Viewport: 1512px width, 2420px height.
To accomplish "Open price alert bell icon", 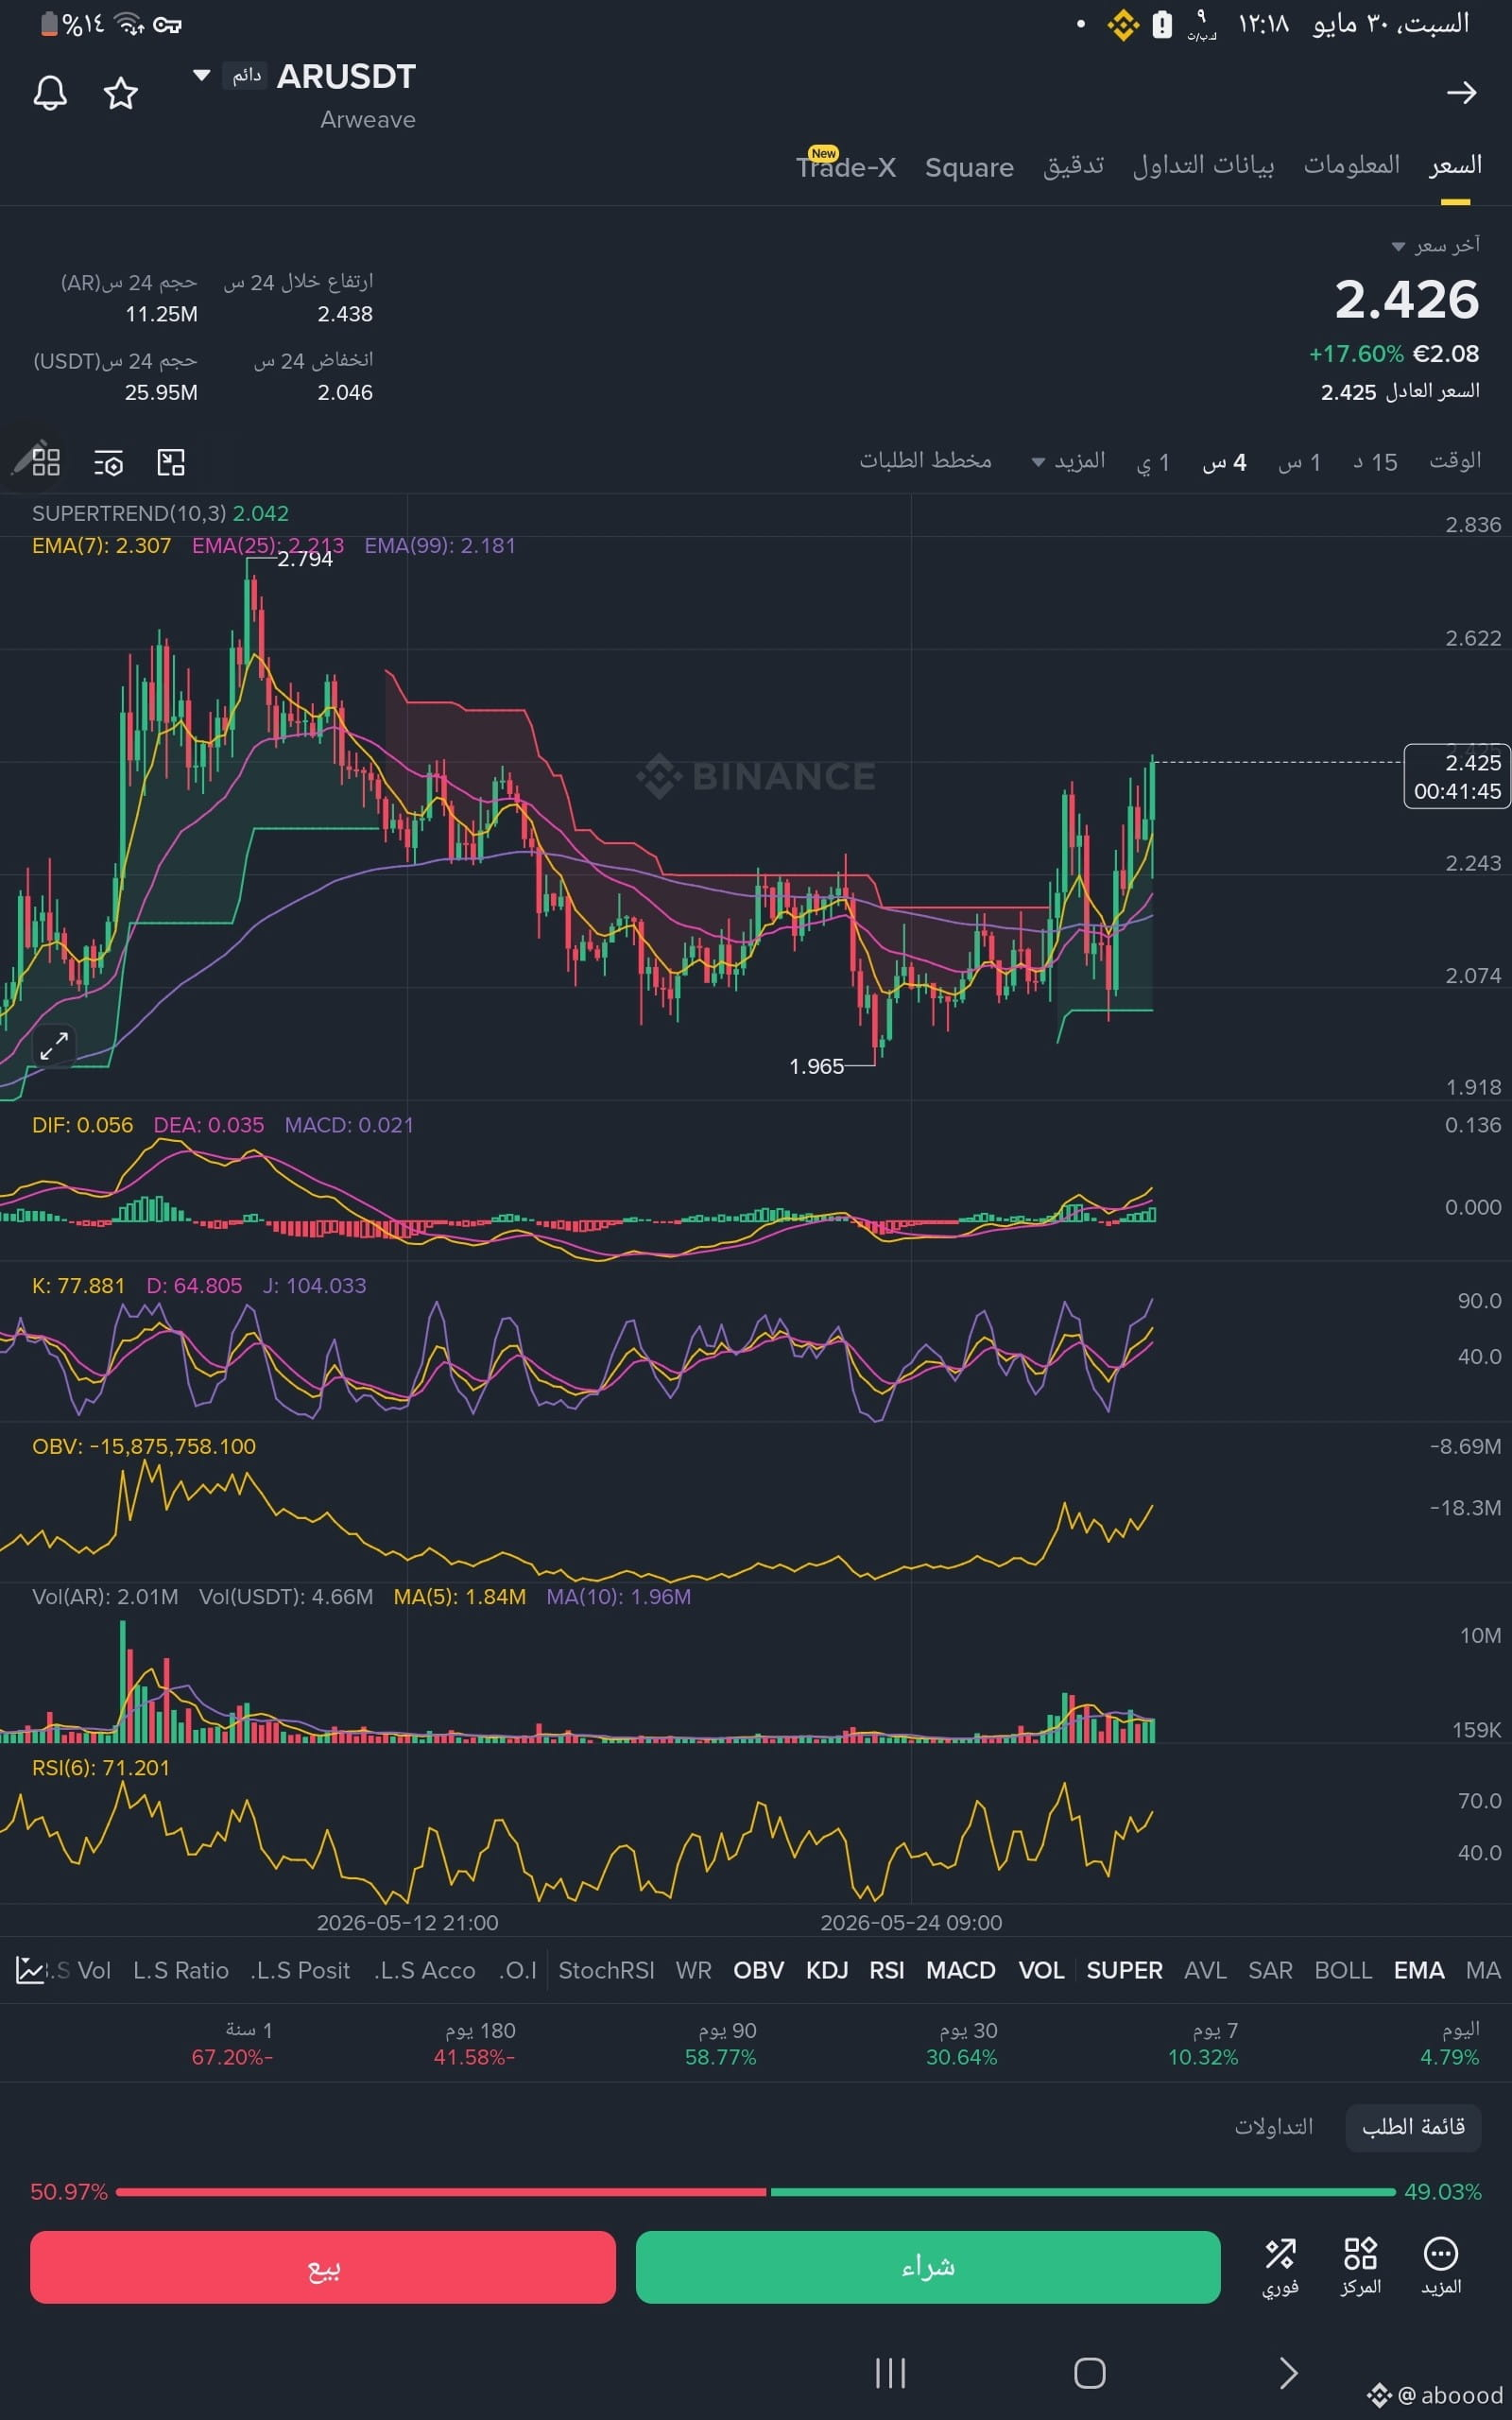I will point(50,93).
